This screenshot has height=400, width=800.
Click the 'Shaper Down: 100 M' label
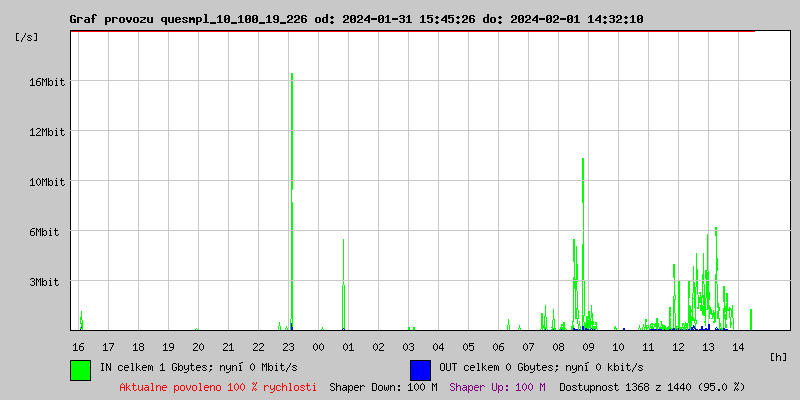[x=383, y=386]
